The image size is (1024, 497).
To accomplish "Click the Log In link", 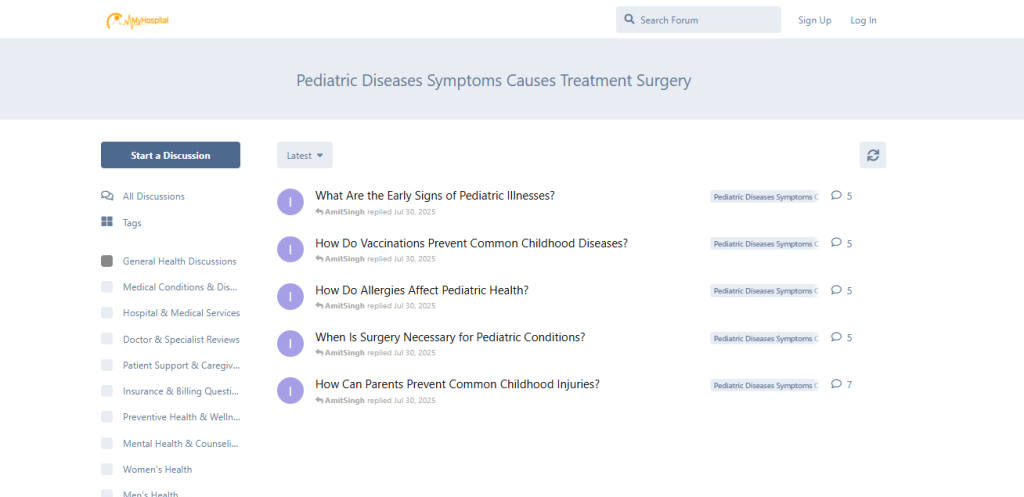I will coord(863,20).
